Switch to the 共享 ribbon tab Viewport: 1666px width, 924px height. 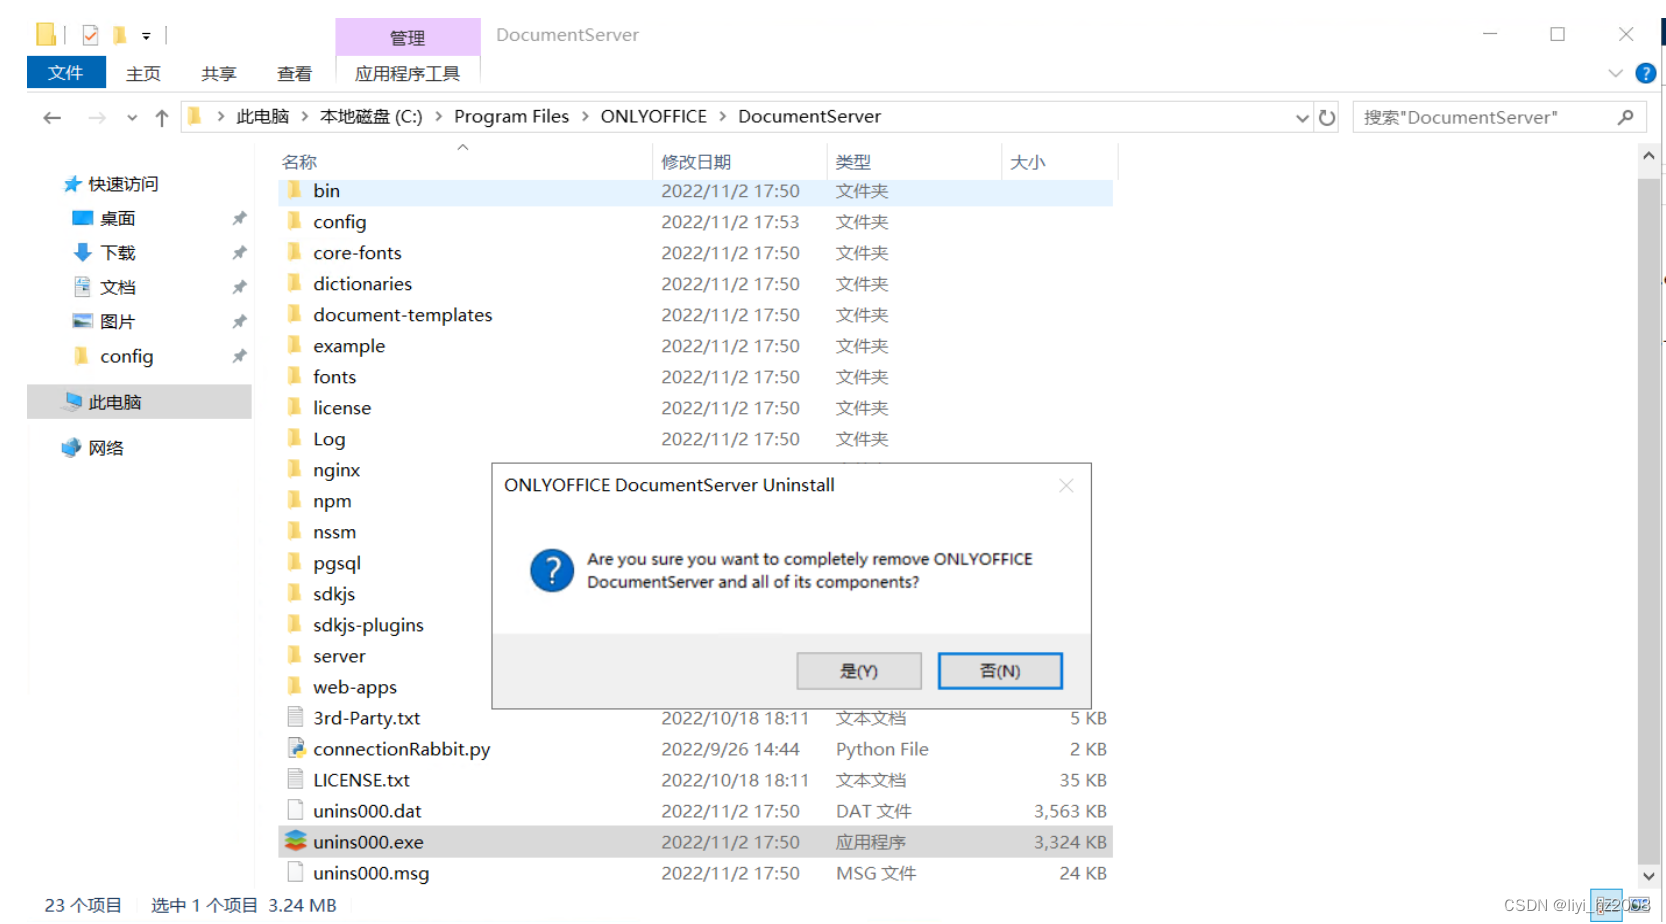coord(218,74)
